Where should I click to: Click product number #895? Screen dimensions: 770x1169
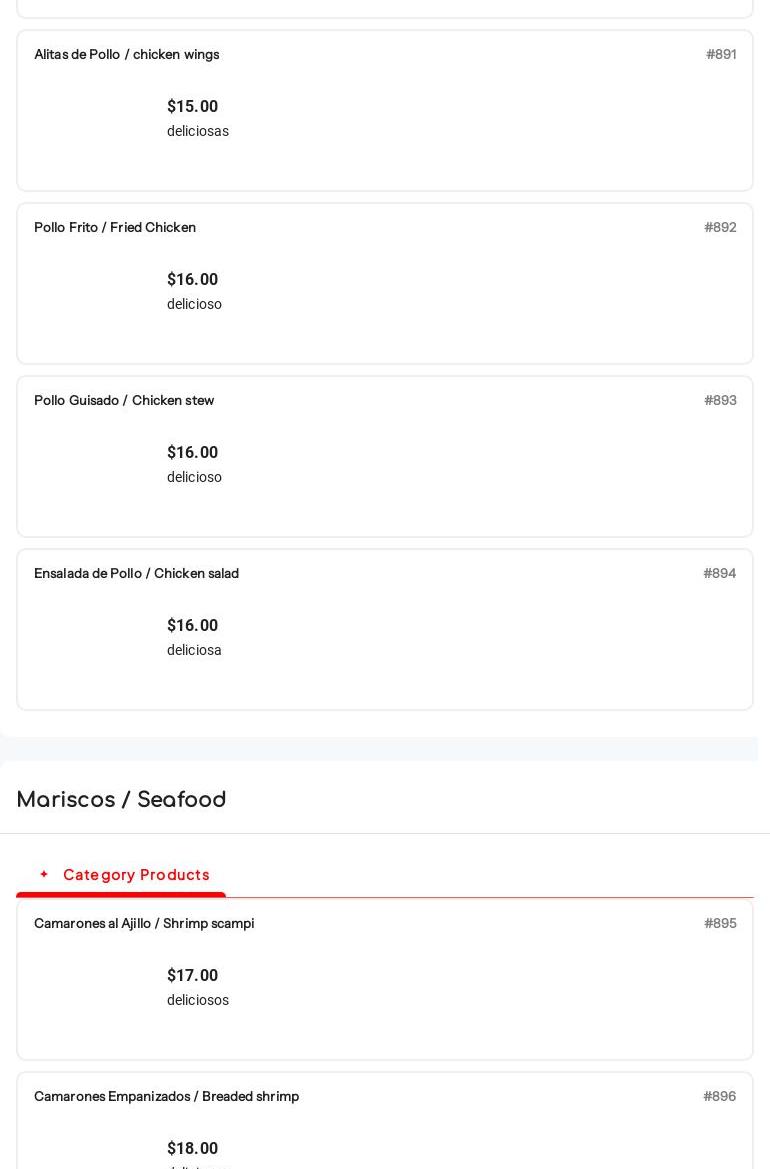click(720, 924)
